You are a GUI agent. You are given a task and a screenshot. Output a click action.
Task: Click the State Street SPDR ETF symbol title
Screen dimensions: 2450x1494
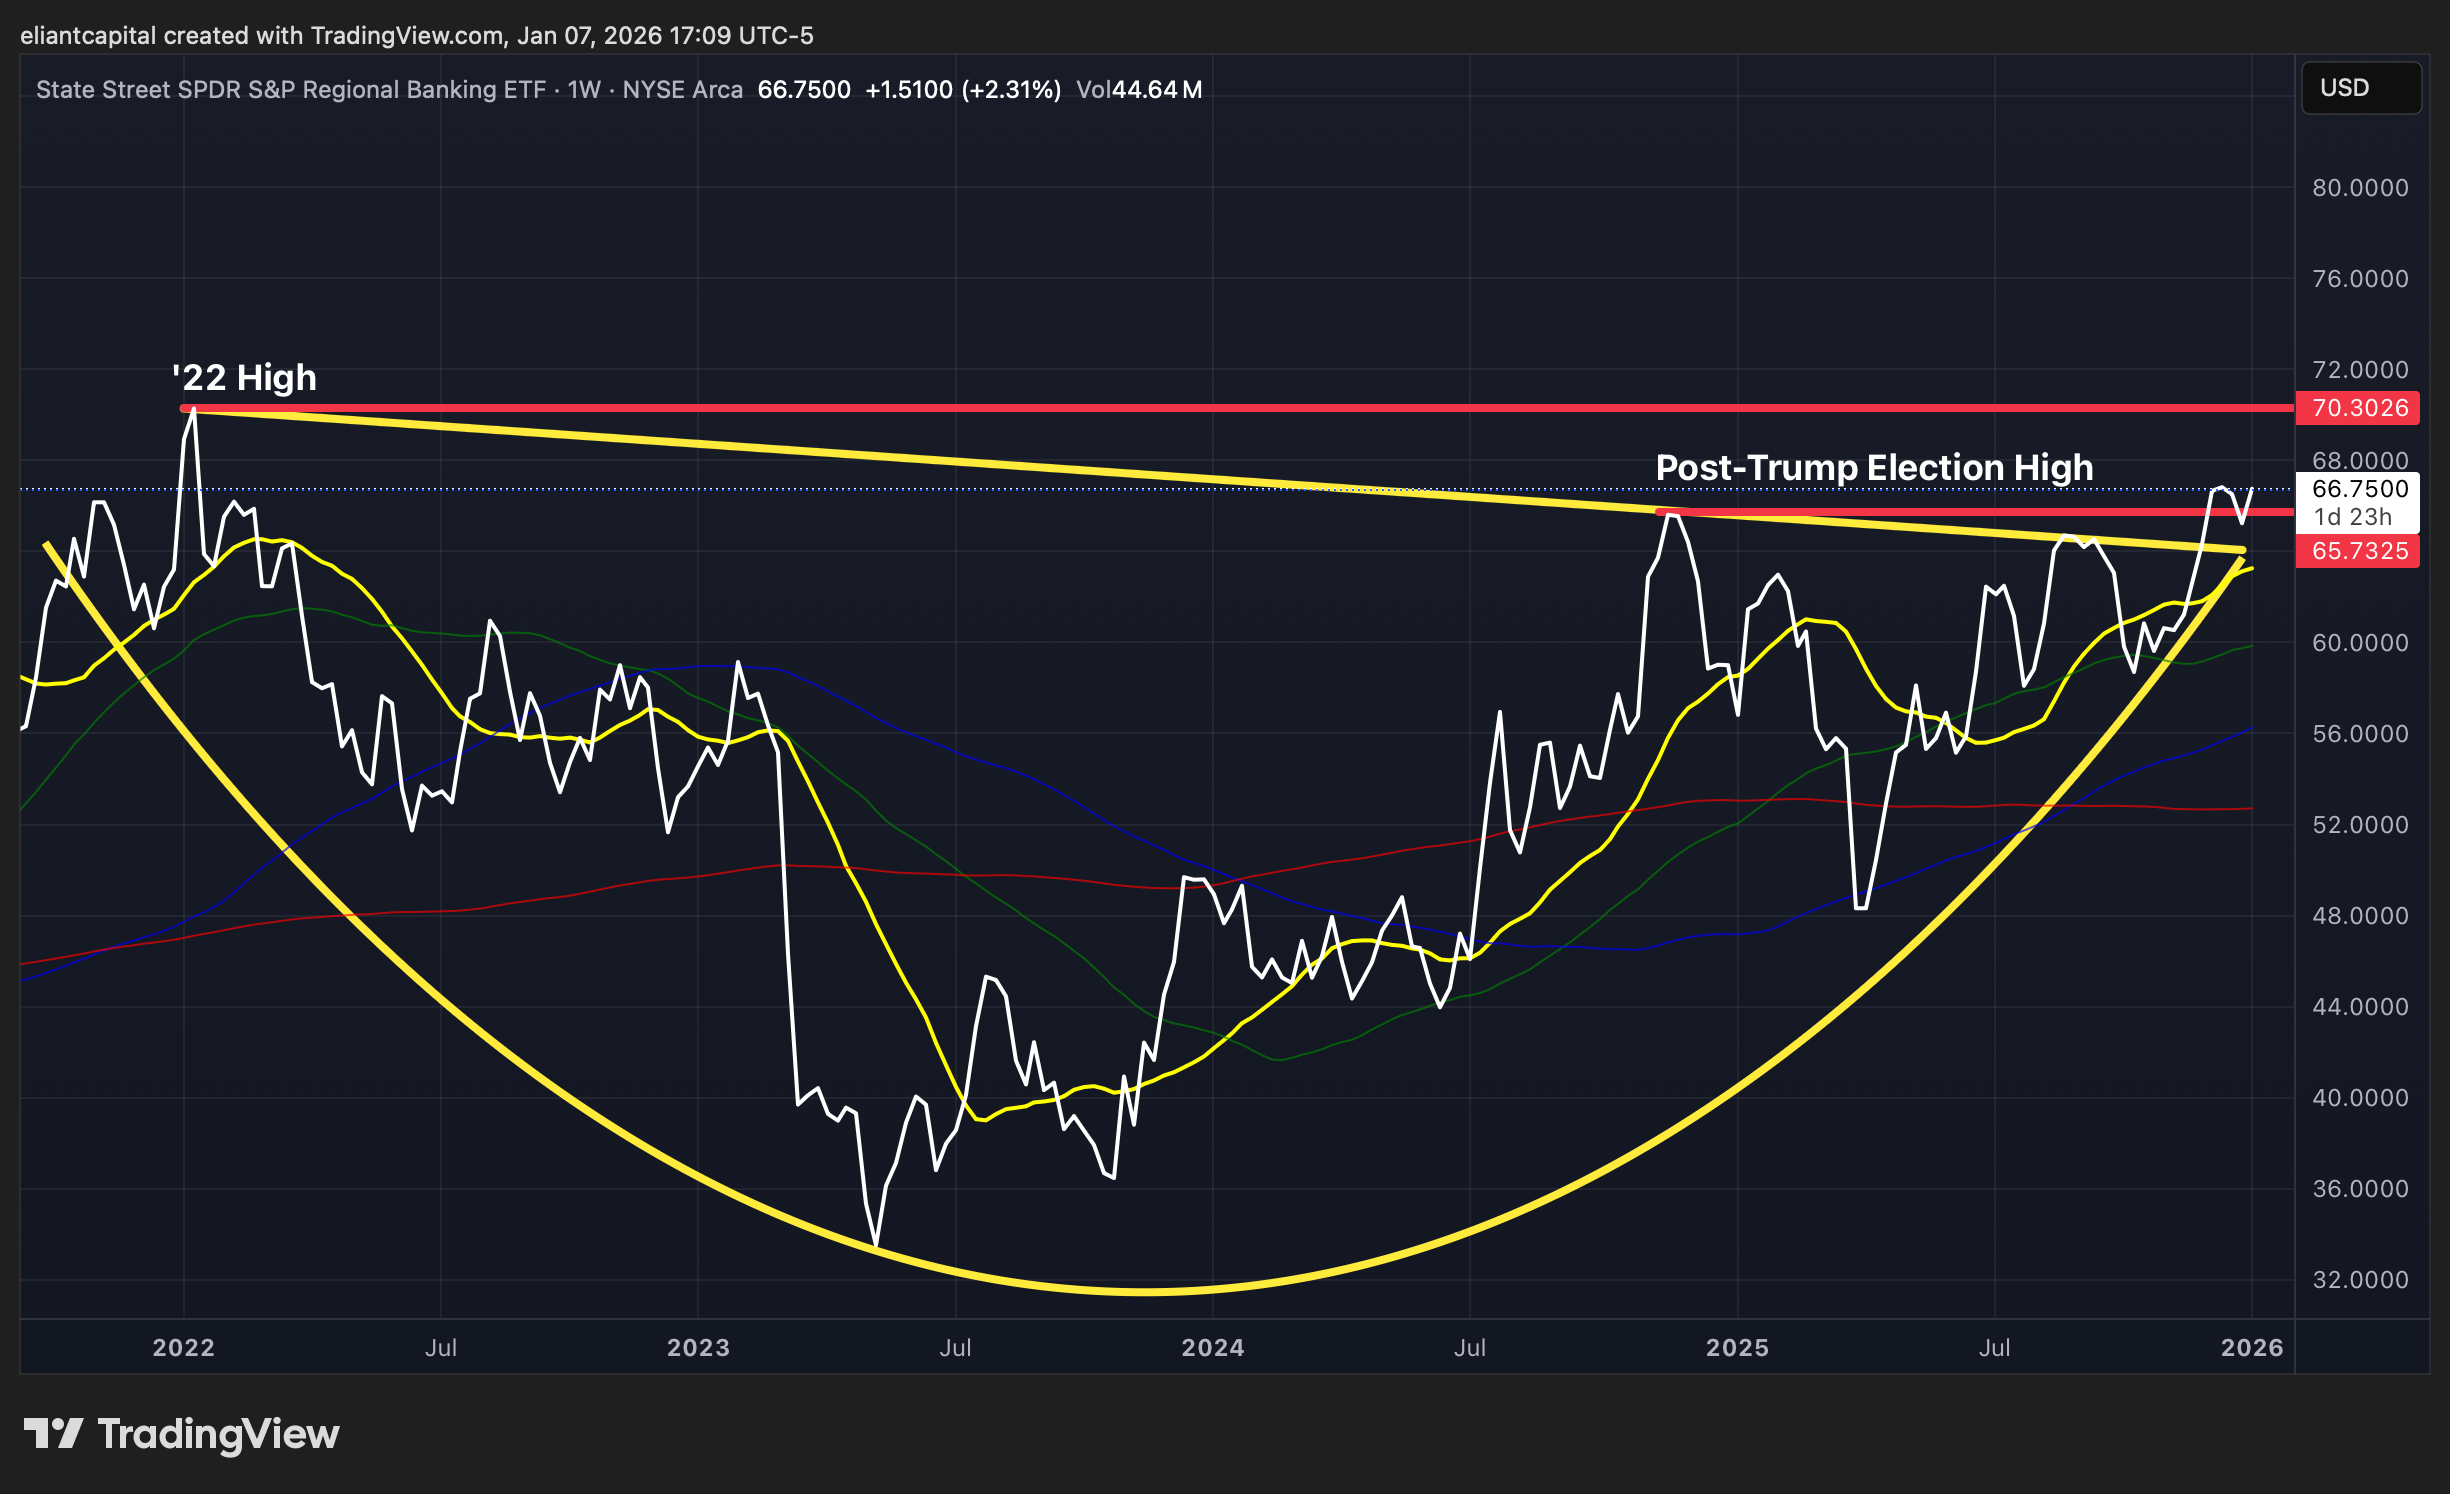click(290, 90)
